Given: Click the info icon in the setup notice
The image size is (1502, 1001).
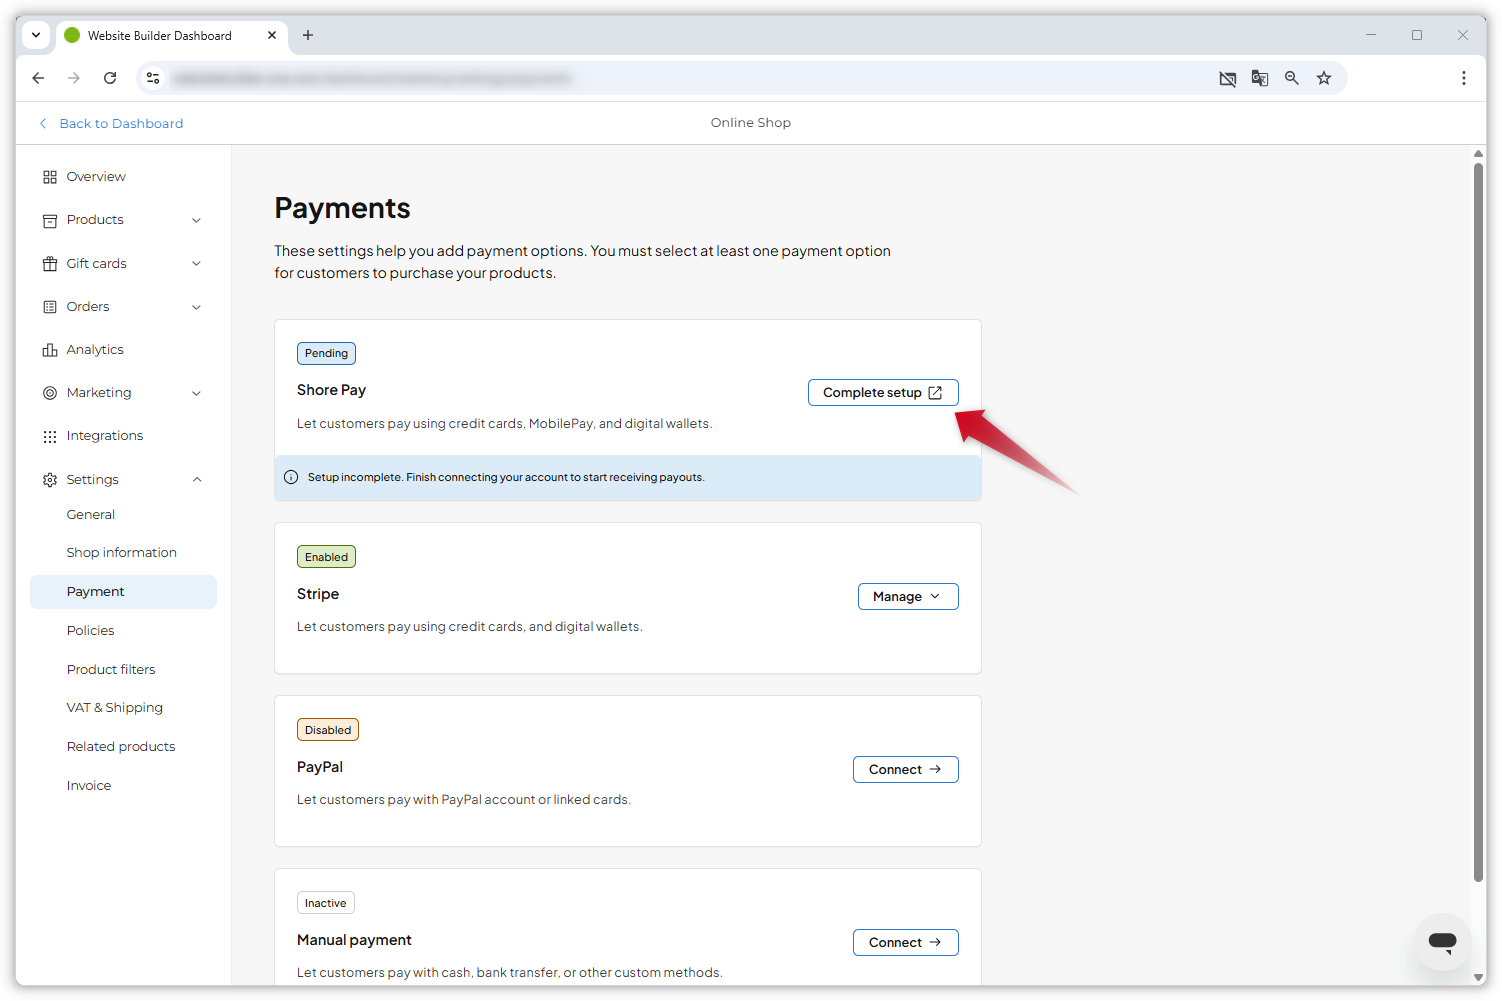Looking at the screenshot, I should pos(290,477).
